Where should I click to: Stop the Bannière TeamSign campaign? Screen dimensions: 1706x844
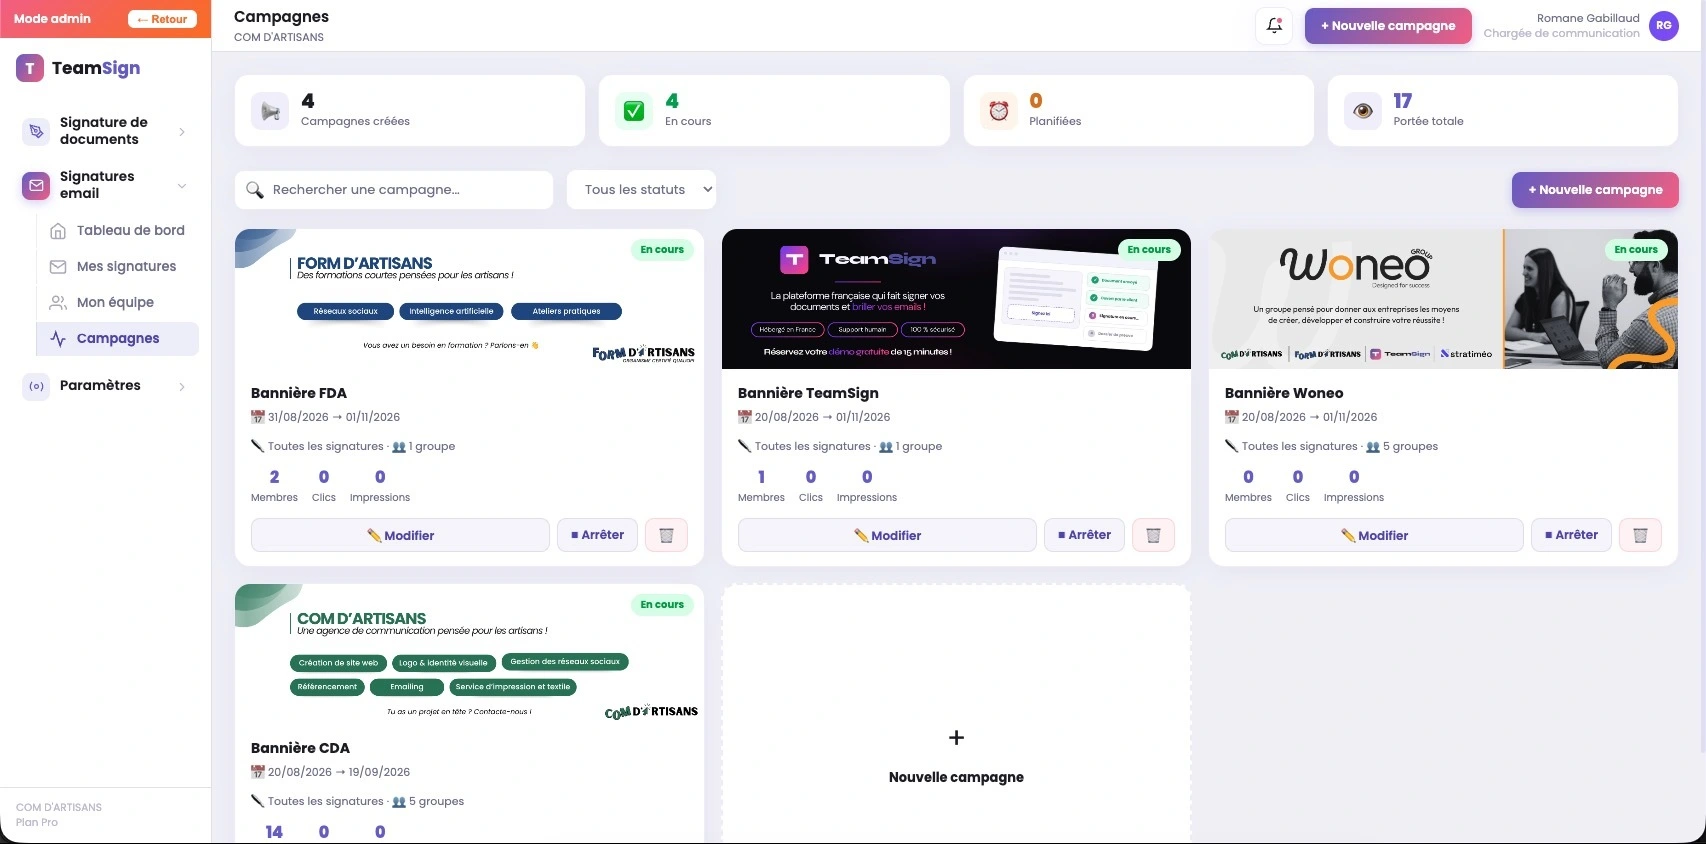(1084, 535)
